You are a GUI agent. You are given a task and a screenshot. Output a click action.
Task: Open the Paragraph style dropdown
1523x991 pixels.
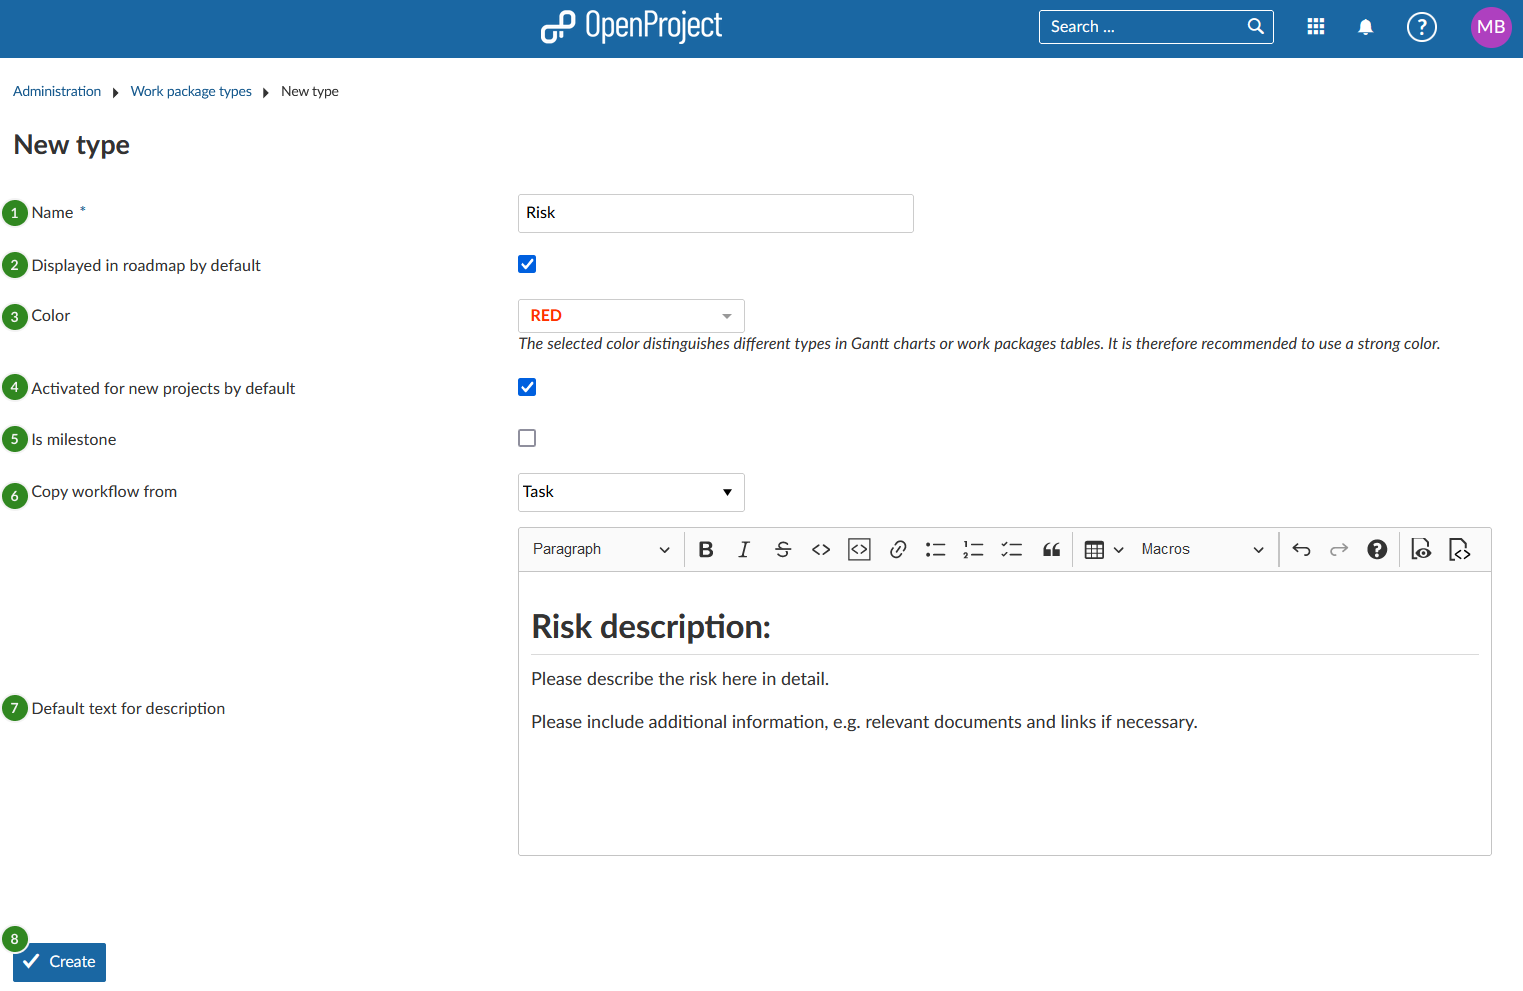600,549
